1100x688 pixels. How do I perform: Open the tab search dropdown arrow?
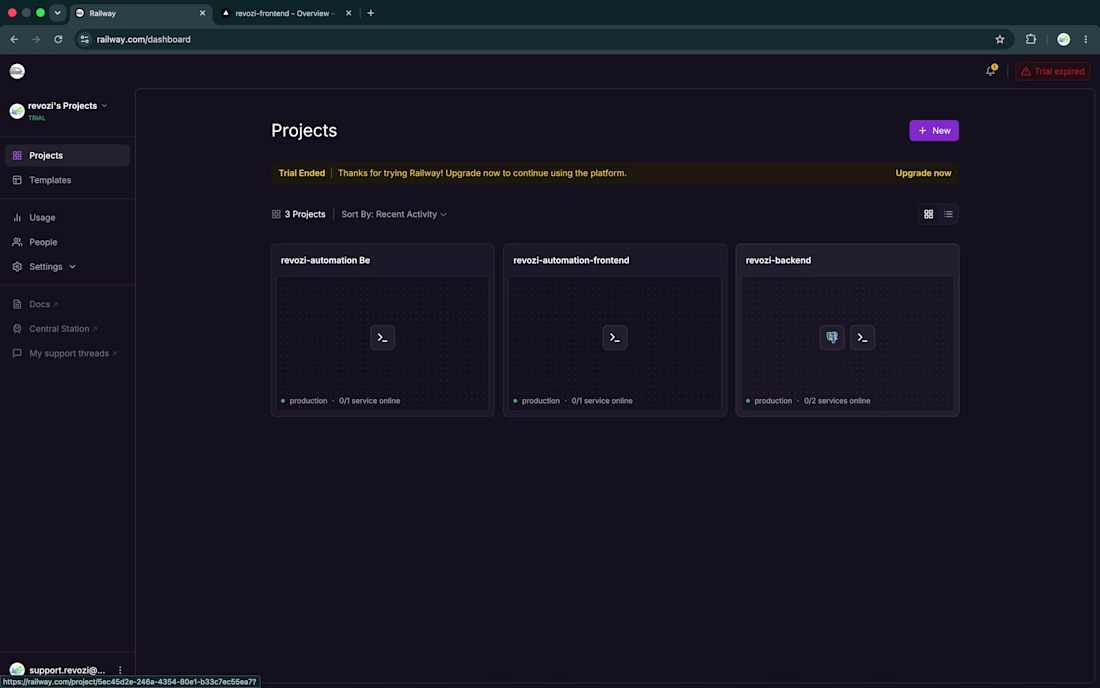58,13
